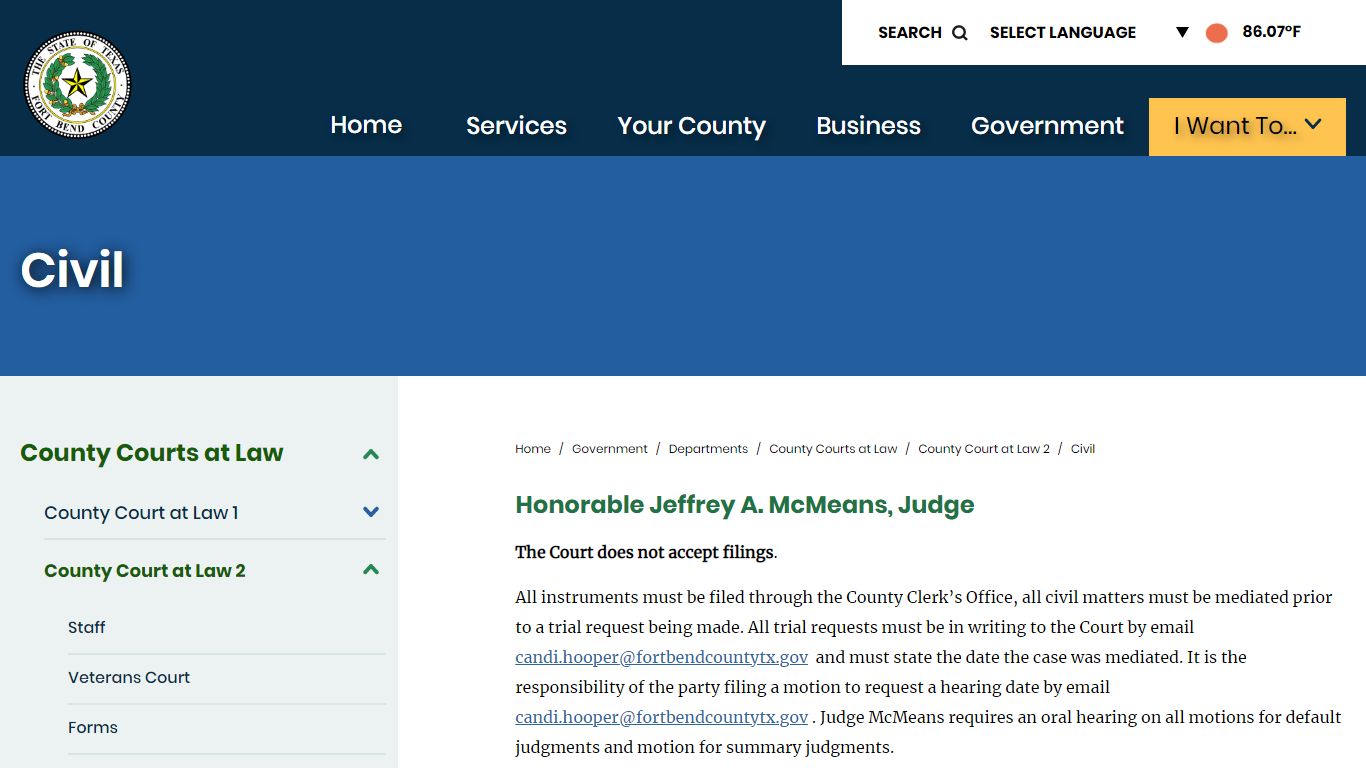The width and height of the screenshot is (1366, 768).
Task: Open the Government navigation menu
Action: point(1047,126)
